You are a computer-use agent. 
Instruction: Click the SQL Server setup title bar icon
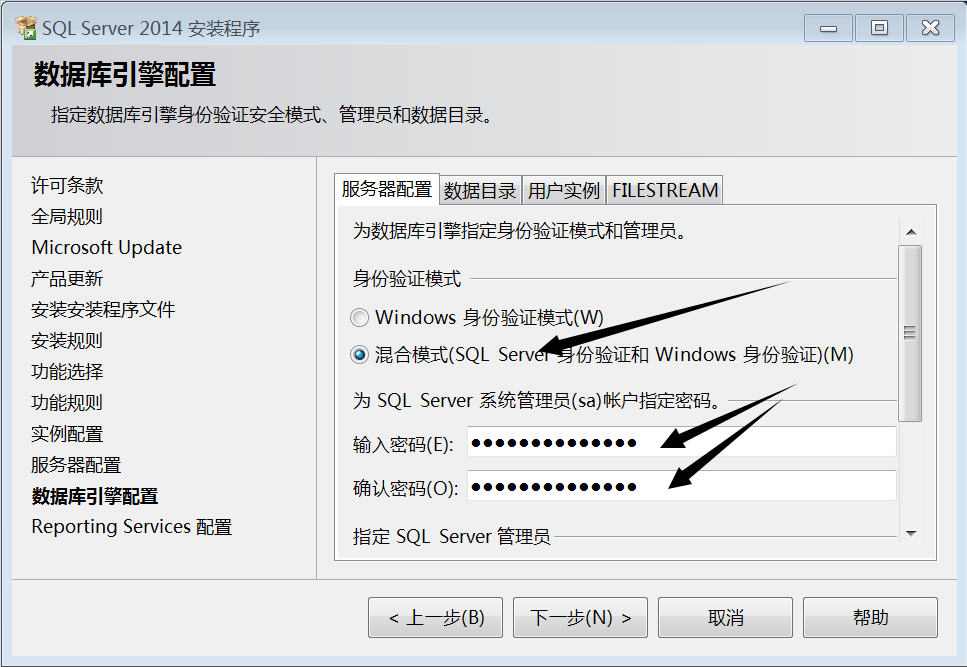click(26, 28)
